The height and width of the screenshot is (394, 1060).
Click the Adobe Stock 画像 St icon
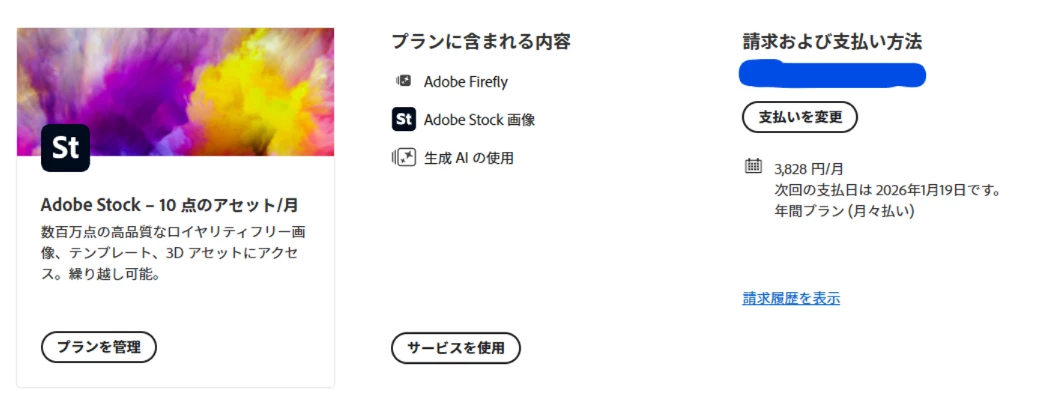[404, 120]
